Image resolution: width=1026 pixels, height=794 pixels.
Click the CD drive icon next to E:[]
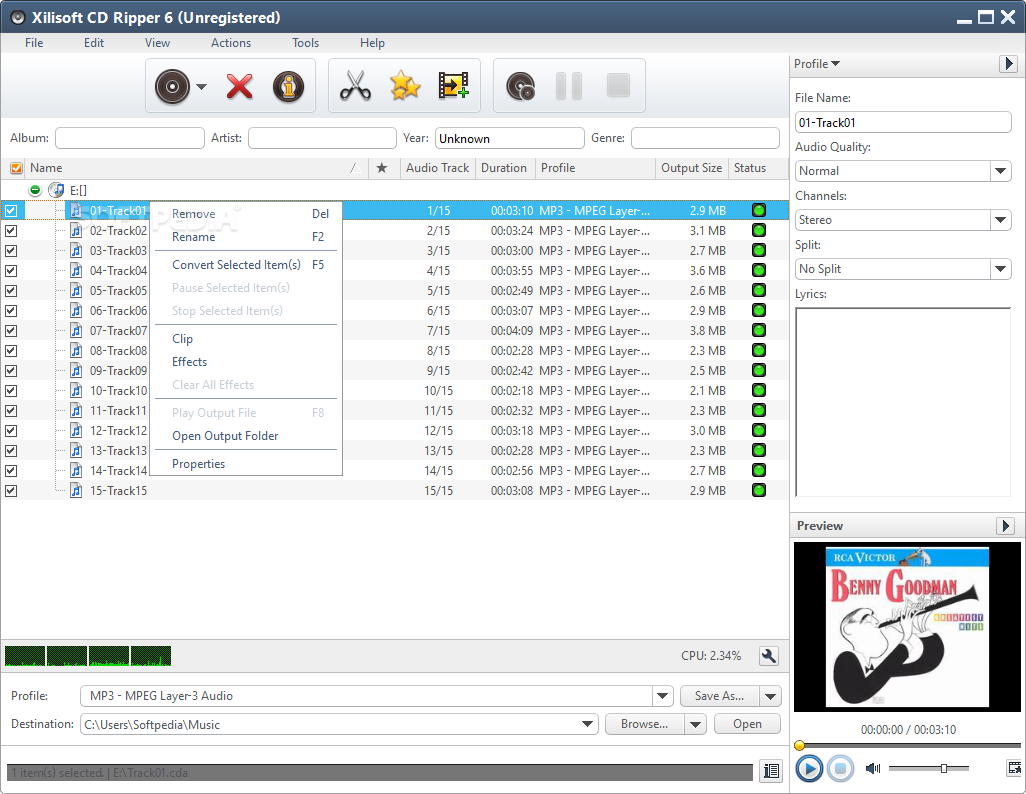(x=56, y=190)
